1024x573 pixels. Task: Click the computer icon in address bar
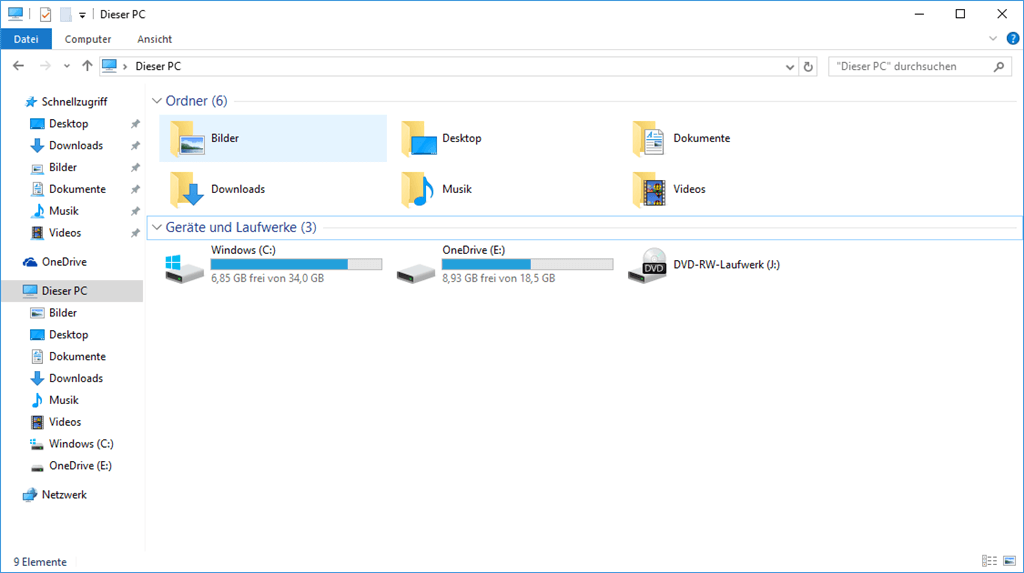click(x=109, y=66)
